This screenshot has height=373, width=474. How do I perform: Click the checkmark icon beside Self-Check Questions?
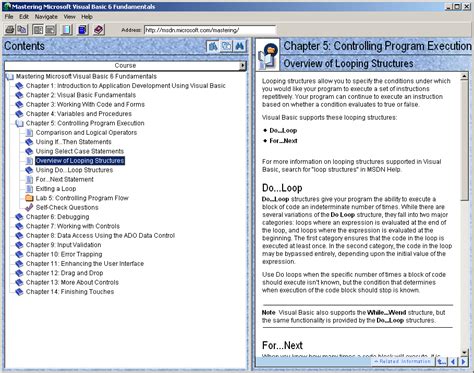[29, 207]
